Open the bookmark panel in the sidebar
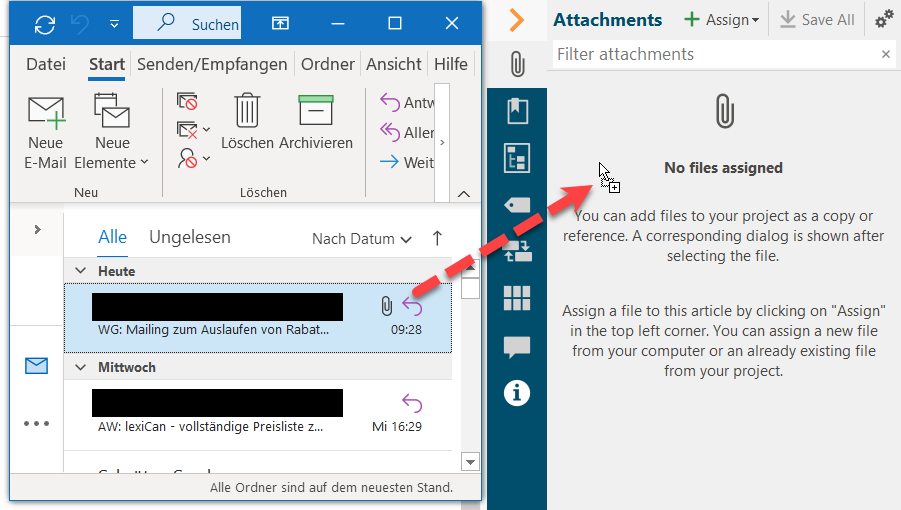The height and width of the screenshot is (510, 901). click(x=517, y=111)
